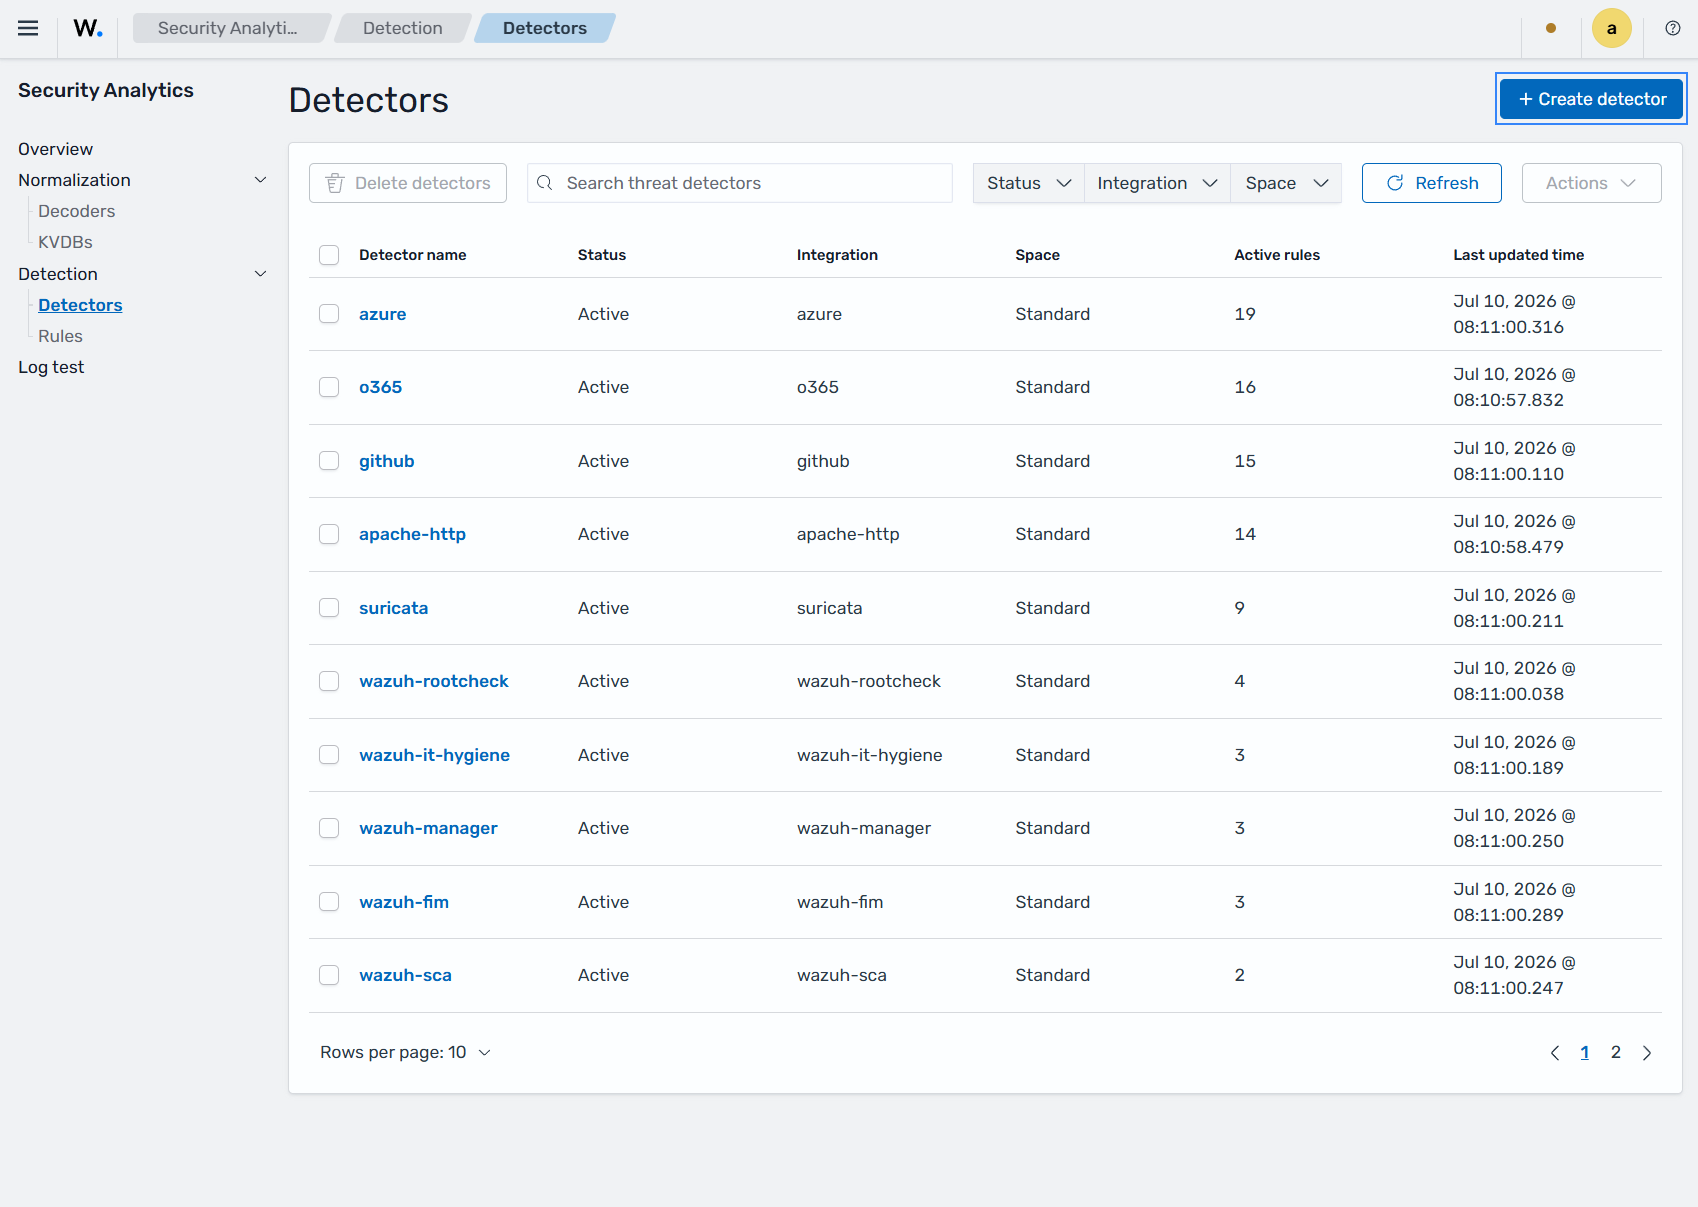Focus the Search threat detectors field

(740, 183)
